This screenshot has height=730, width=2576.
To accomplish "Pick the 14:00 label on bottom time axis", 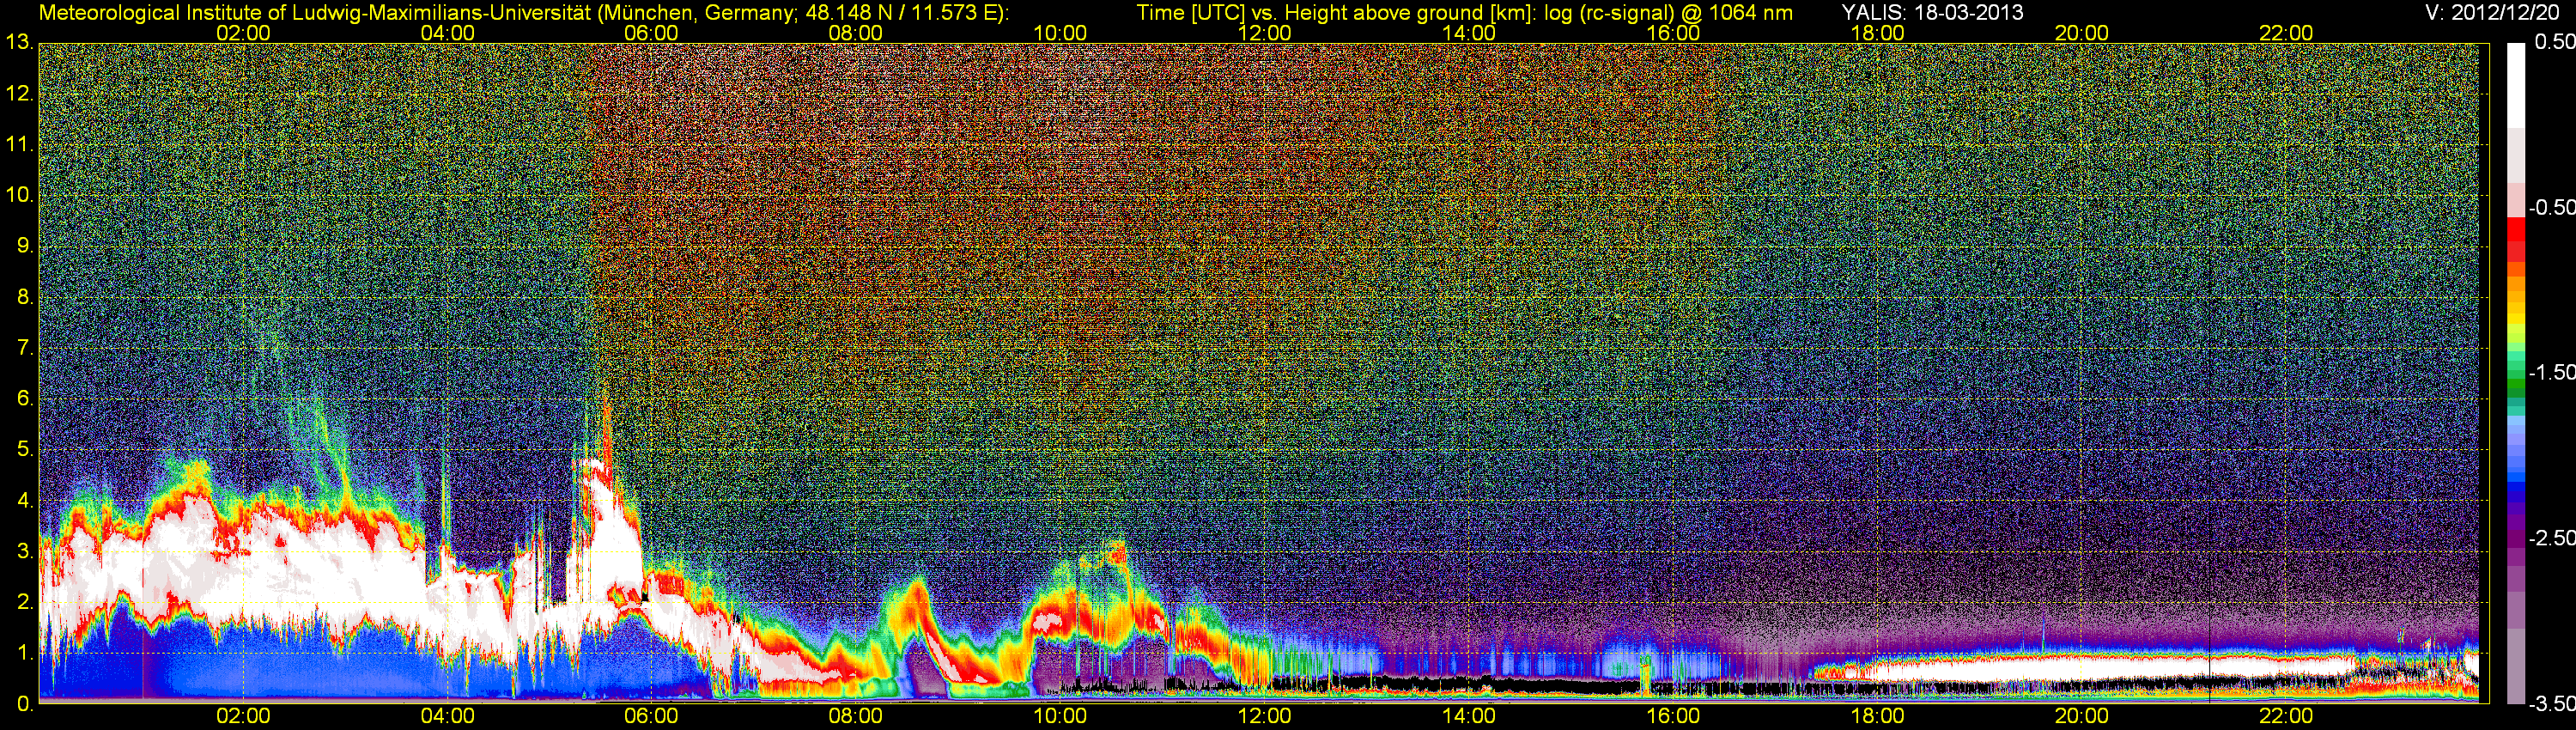I will click(1469, 716).
